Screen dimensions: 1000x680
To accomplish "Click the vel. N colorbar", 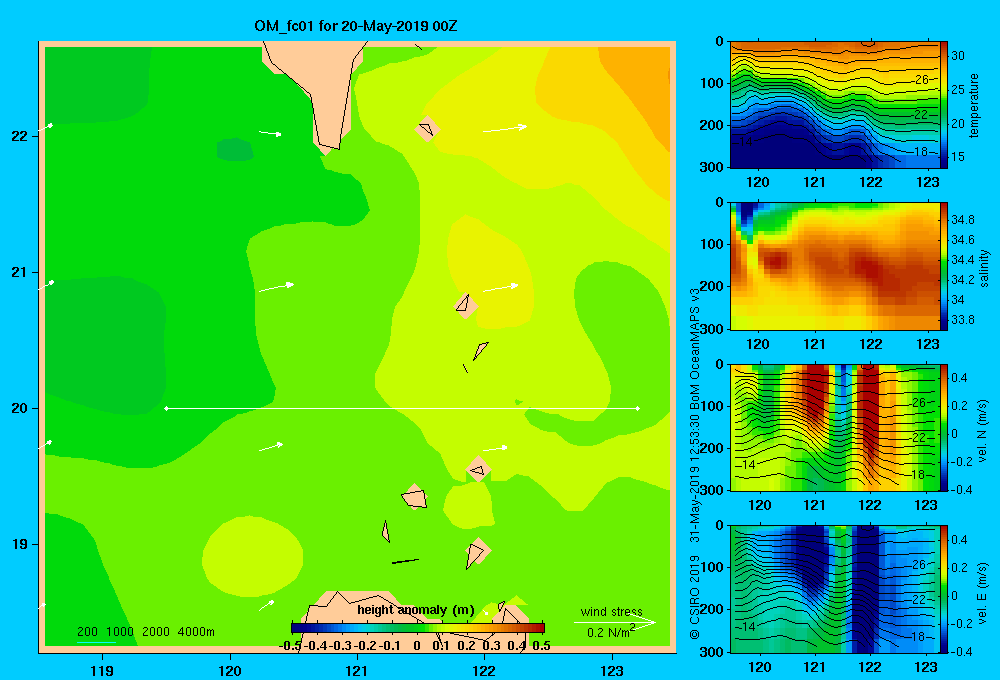I will click(944, 427).
